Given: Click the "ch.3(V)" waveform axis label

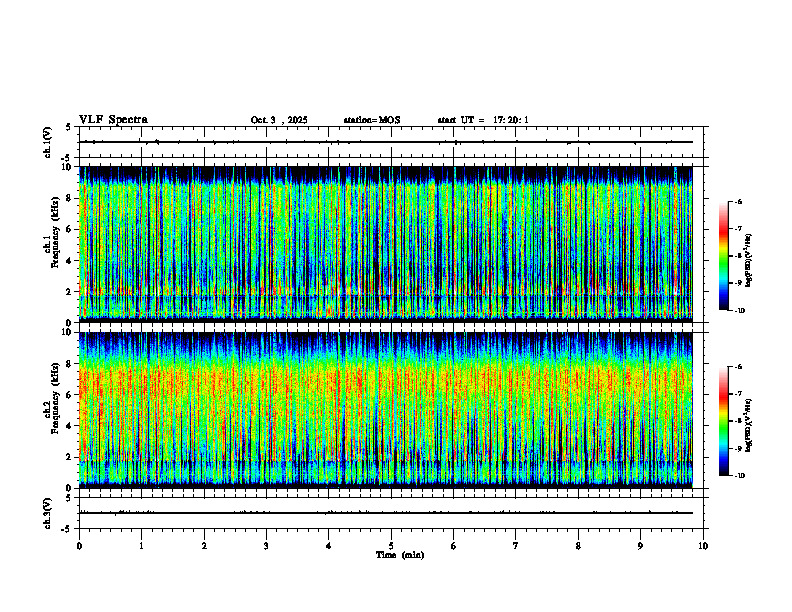Looking at the screenshot, I should tap(48, 513).
